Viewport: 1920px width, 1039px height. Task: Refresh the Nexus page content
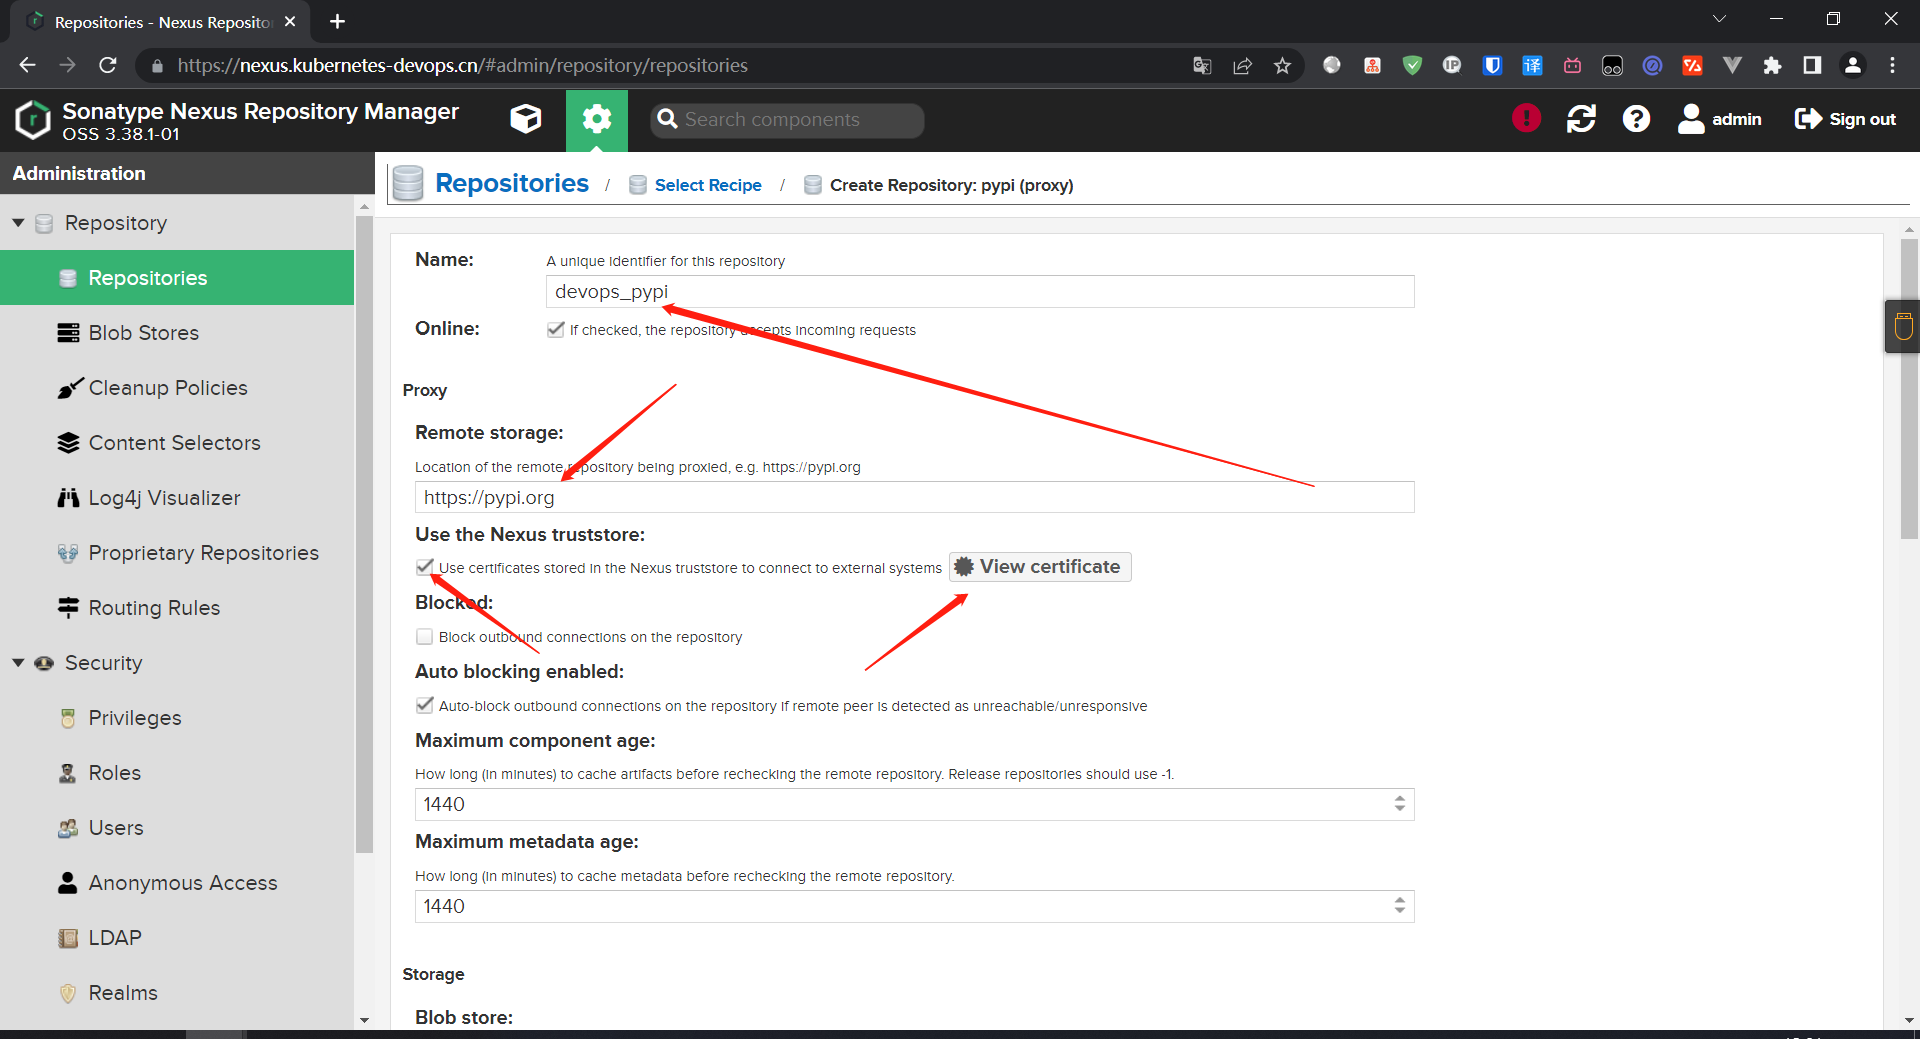tap(1581, 119)
